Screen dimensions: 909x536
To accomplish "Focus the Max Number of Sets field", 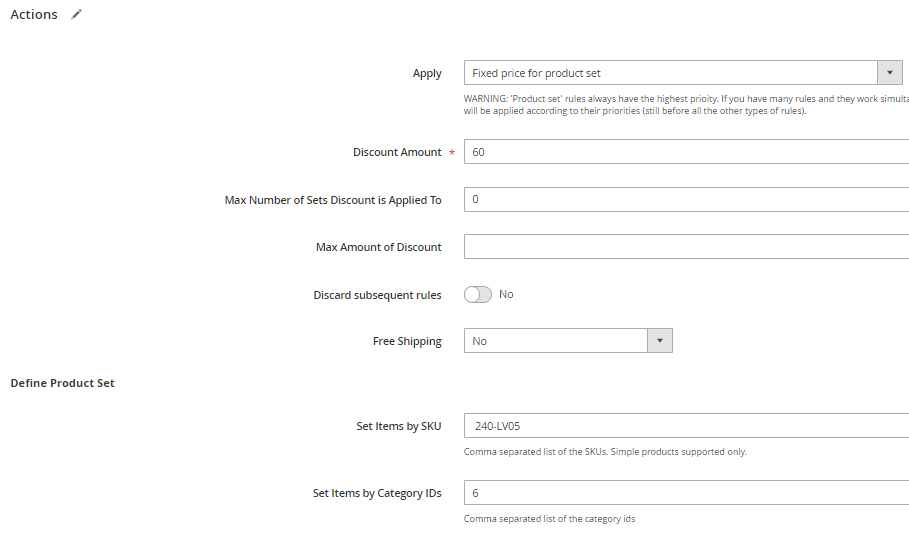I will point(686,199).
